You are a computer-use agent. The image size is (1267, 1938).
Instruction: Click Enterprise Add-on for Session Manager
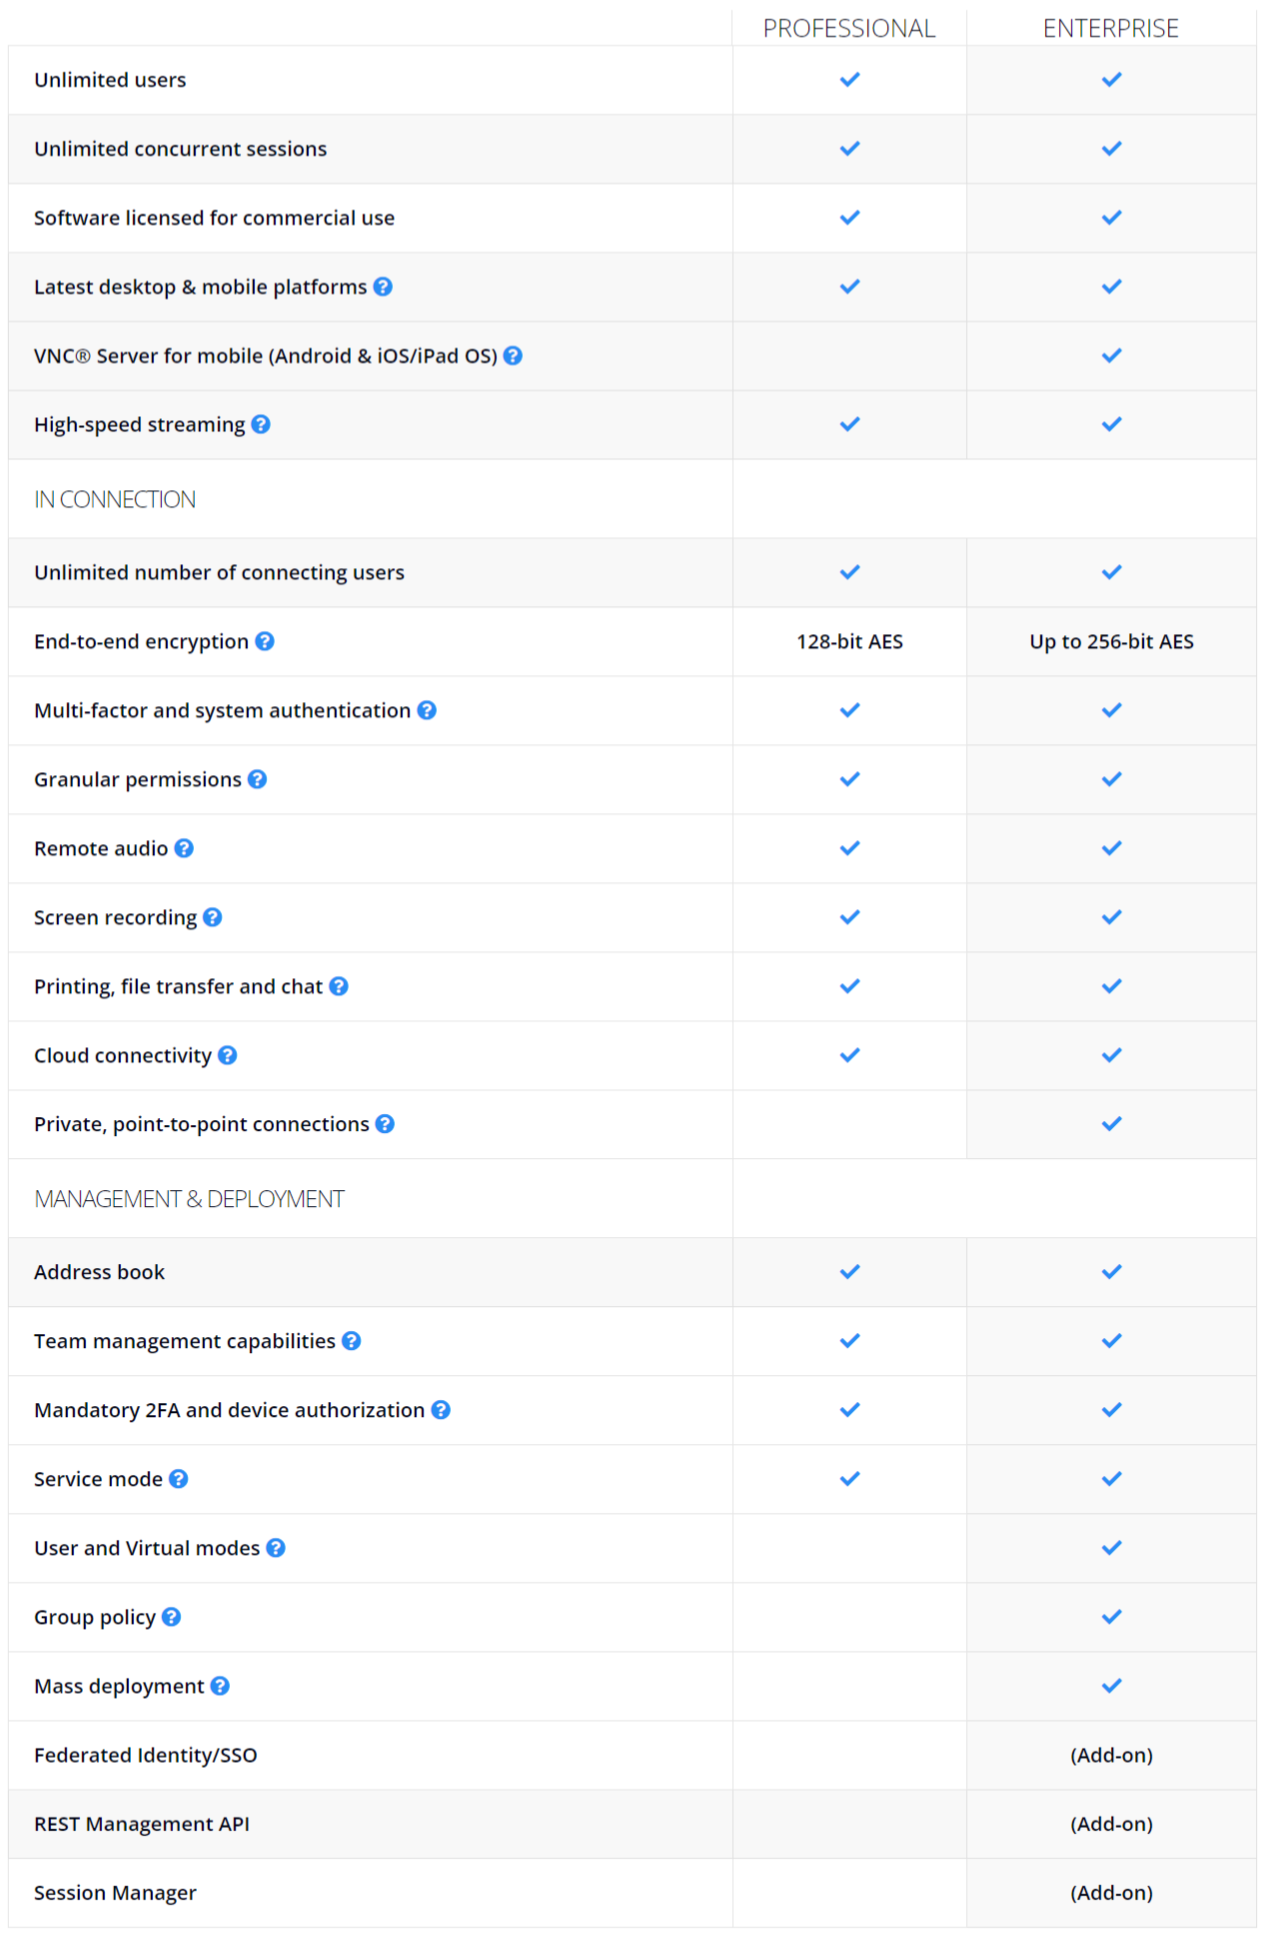[x=1111, y=1893]
